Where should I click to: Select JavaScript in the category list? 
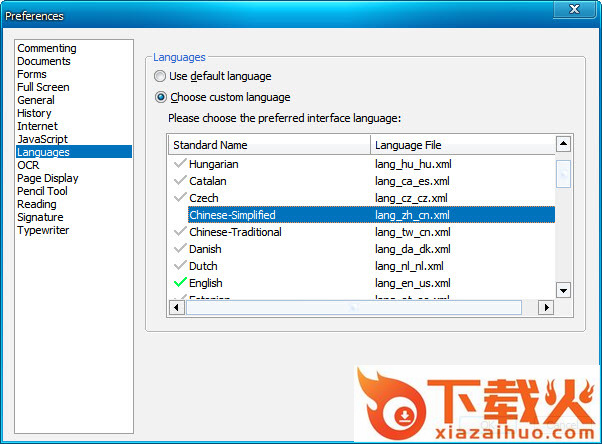(x=42, y=139)
